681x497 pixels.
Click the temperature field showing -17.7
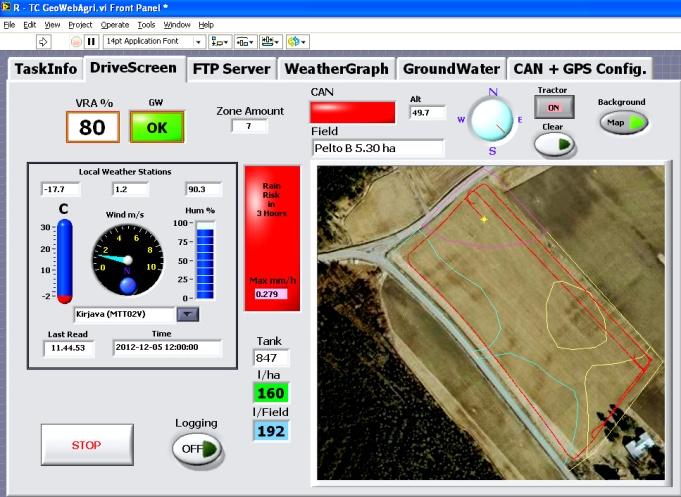click(61, 189)
